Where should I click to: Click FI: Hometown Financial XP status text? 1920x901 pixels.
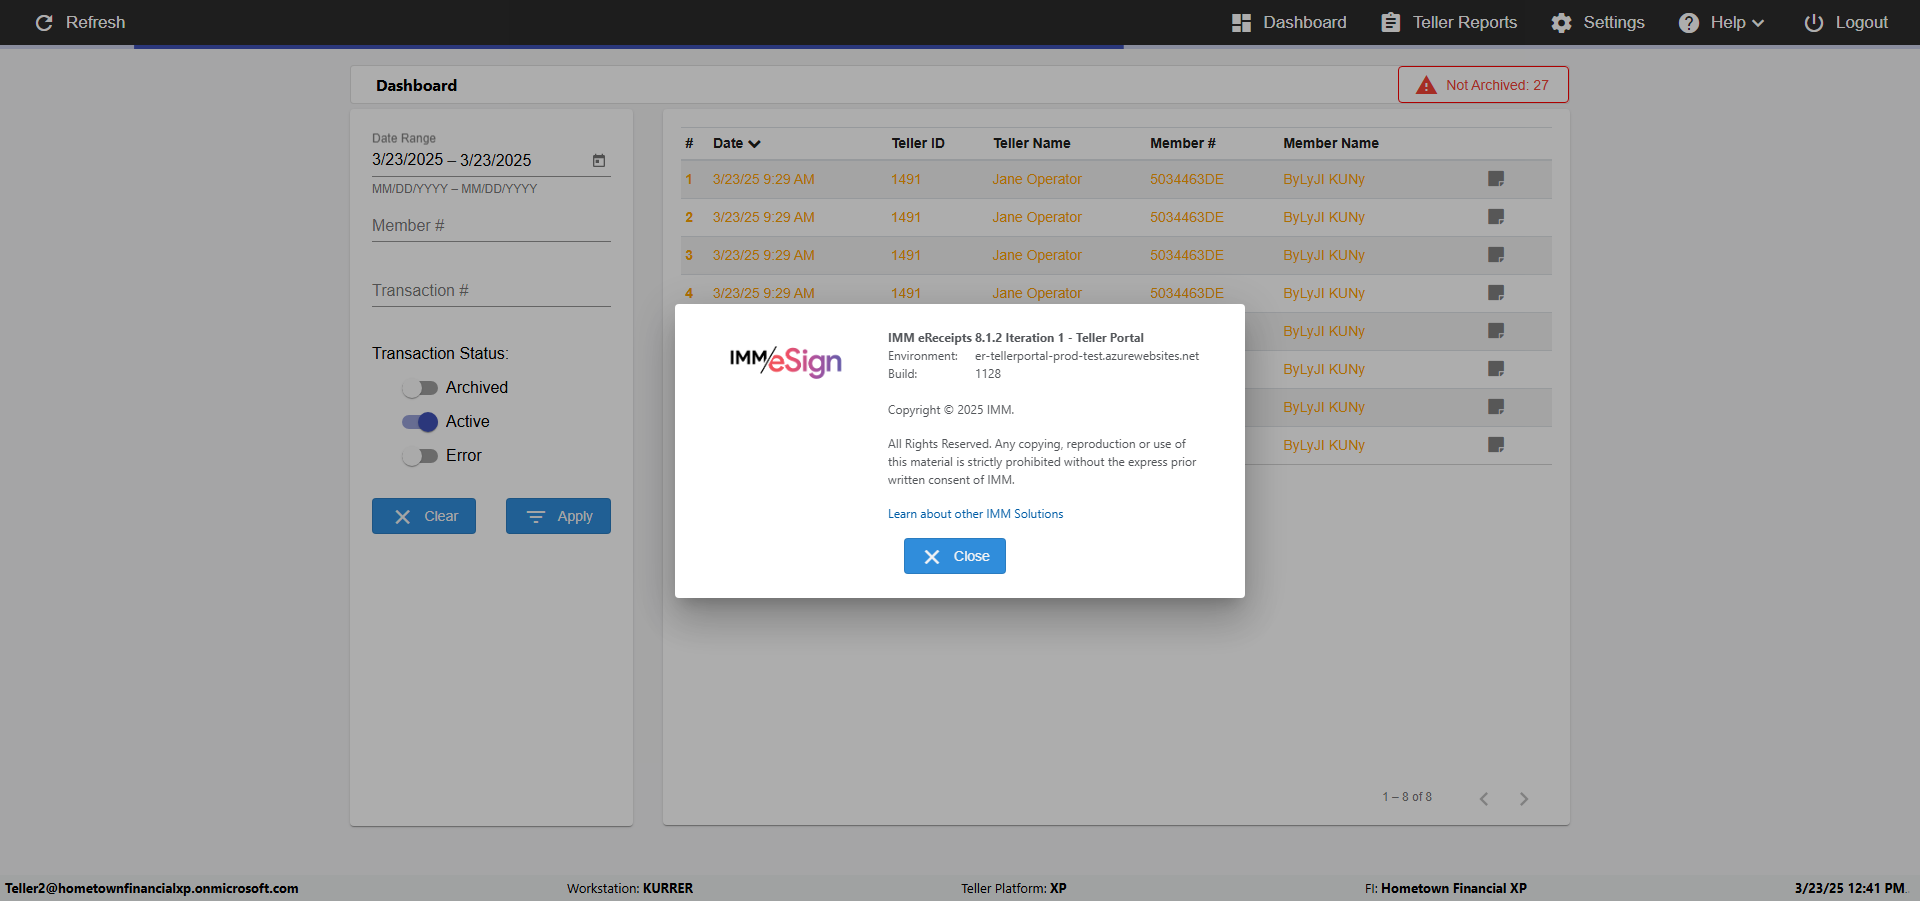pyautogui.click(x=1446, y=888)
